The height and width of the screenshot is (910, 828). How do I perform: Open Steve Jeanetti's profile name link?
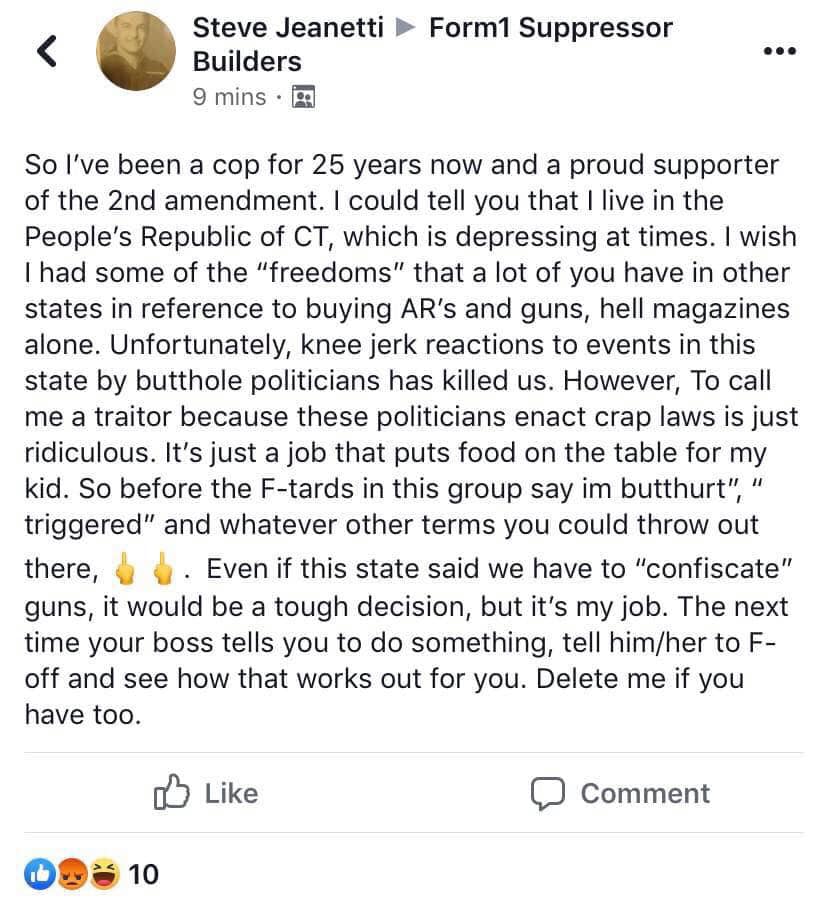288,28
